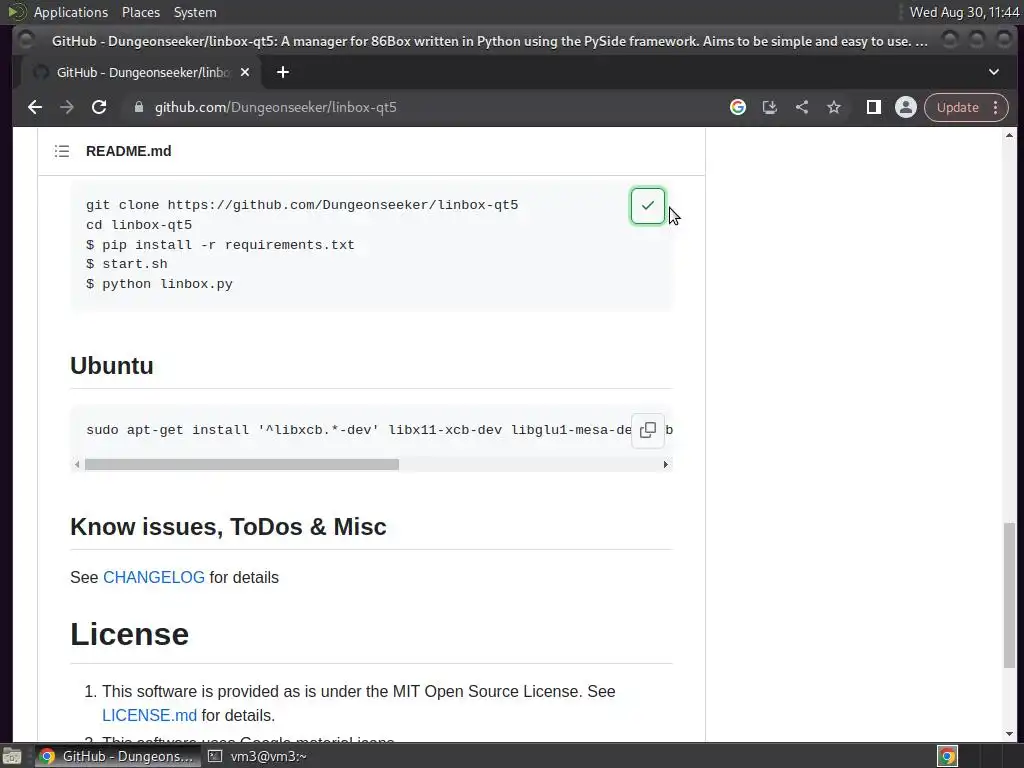
Task: Open the Applications menu
Action: [71, 12]
